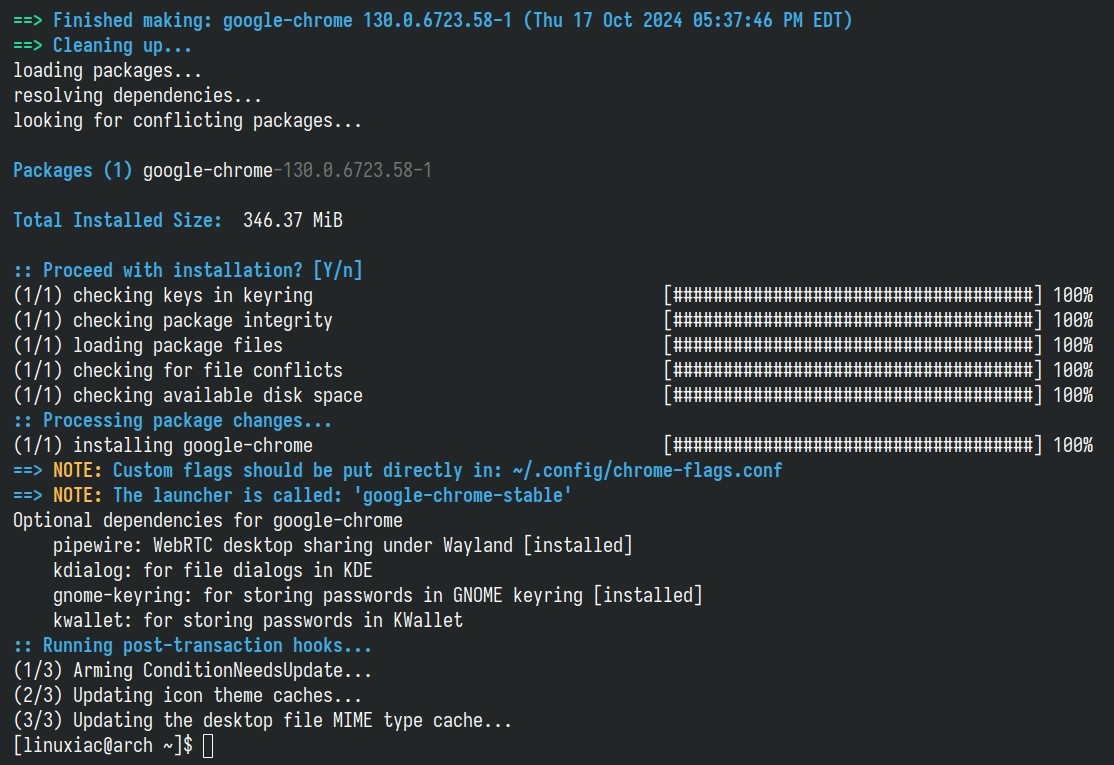Click 'installing google-chrome' line
Image resolution: width=1114 pixels, height=765 pixels.
pyautogui.click(x=163, y=445)
